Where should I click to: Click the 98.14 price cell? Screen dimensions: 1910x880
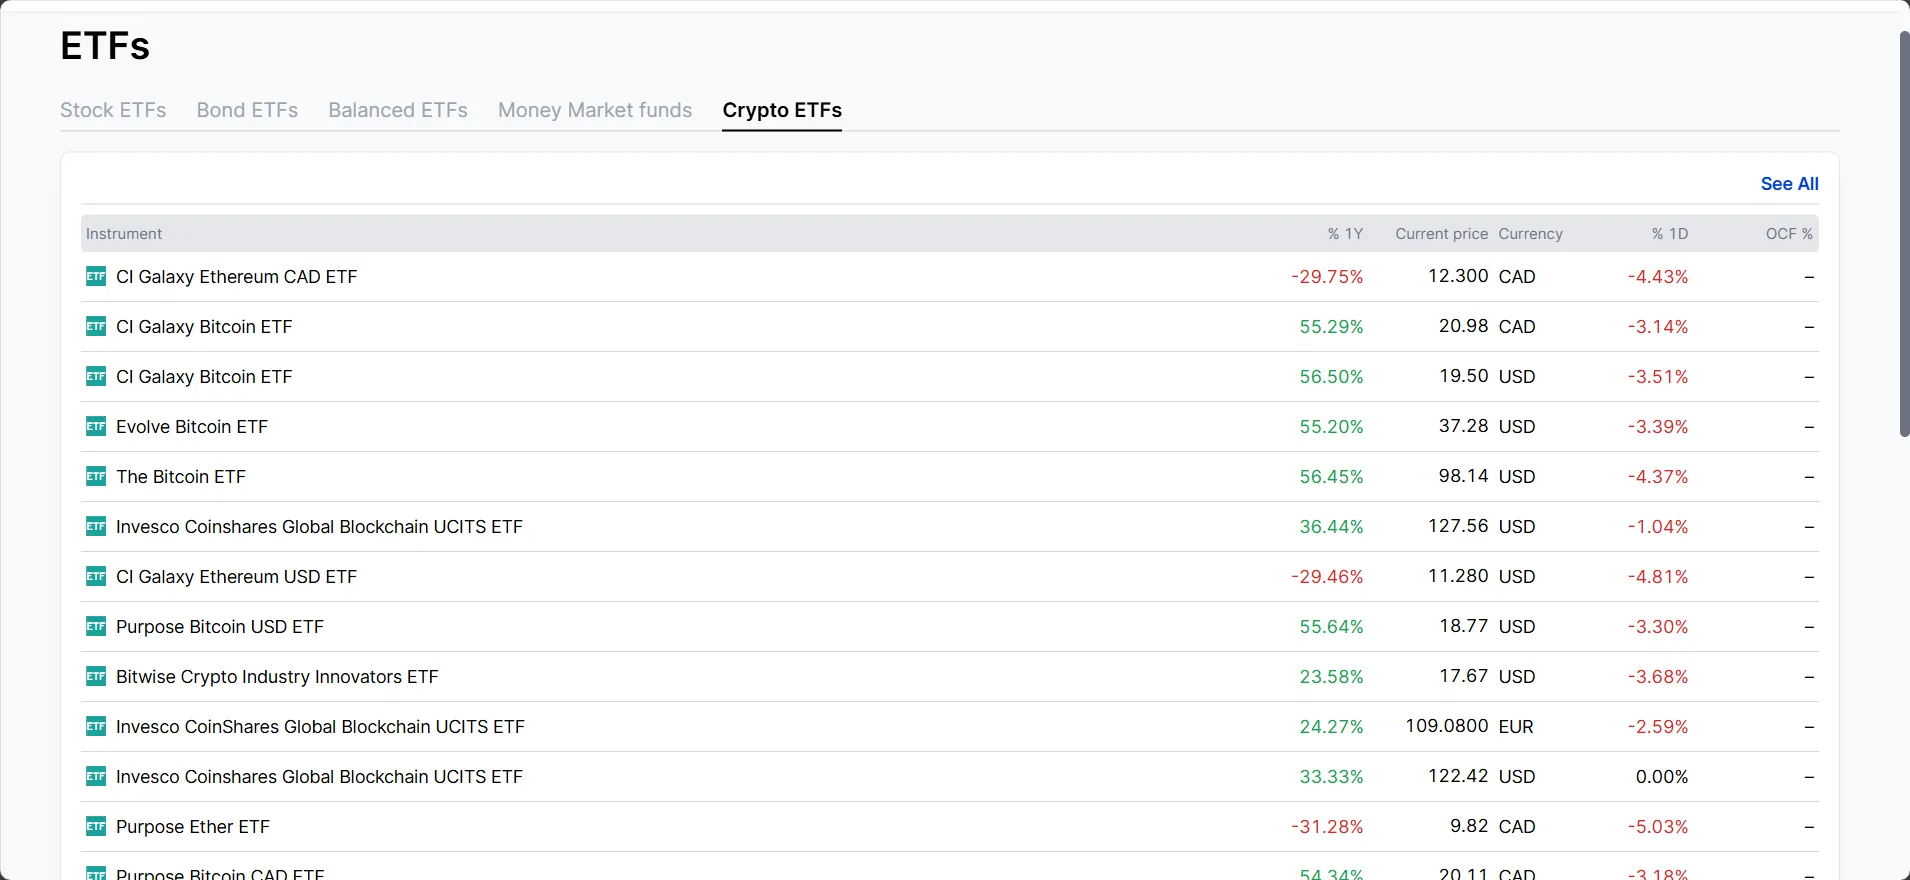pyautogui.click(x=1464, y=476)
